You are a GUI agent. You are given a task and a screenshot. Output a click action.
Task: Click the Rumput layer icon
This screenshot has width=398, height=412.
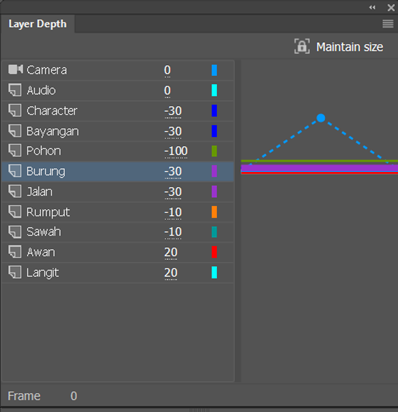pyautogui.click(x=15, y=212)
